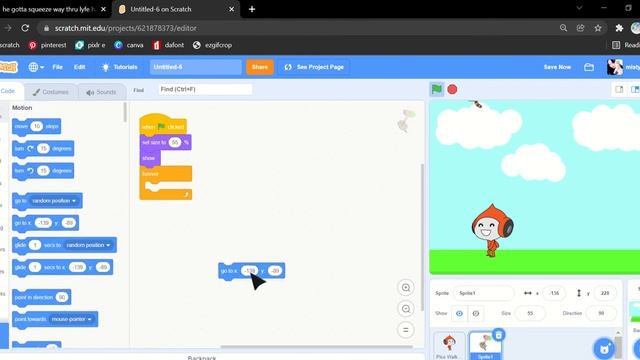
Task: Edit the sprite x position field
Action: pyautogui.click(x=554, y=293)
